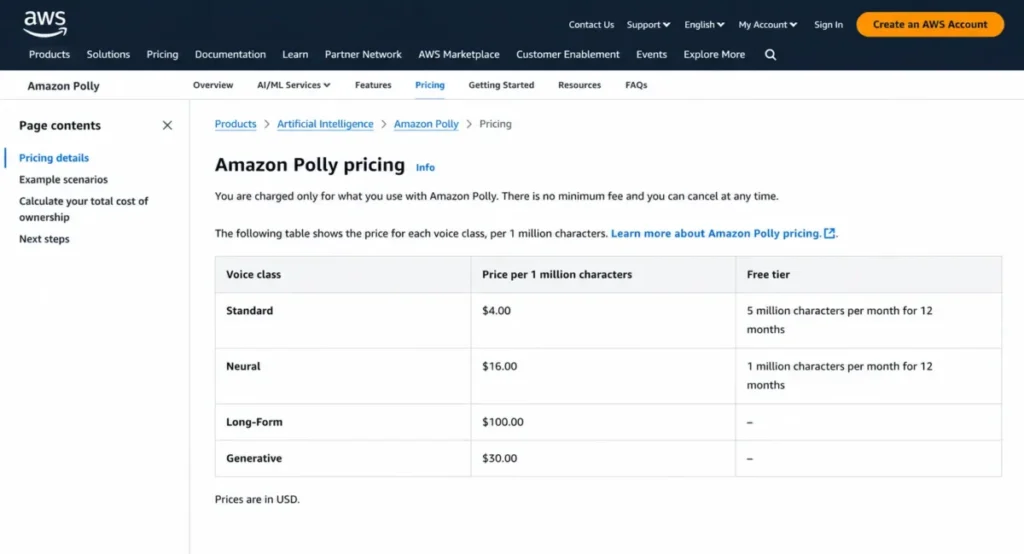Image resolution: width=1024 pixels, height=554 pixels.
Task: Switch to the Resources tab
Action: point(579,85)
